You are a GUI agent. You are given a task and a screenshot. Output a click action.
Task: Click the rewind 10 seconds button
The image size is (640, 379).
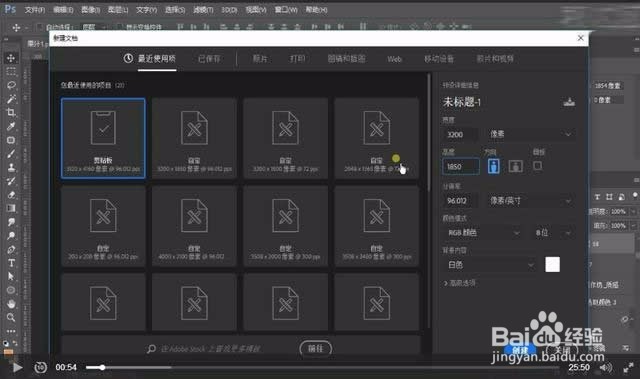tap(40, 368)
